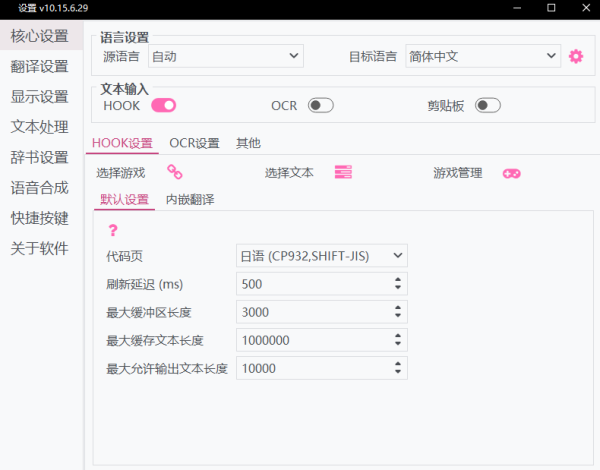
Task: Close the settings window
Action: pyautogui.click(x=586, y=8)
